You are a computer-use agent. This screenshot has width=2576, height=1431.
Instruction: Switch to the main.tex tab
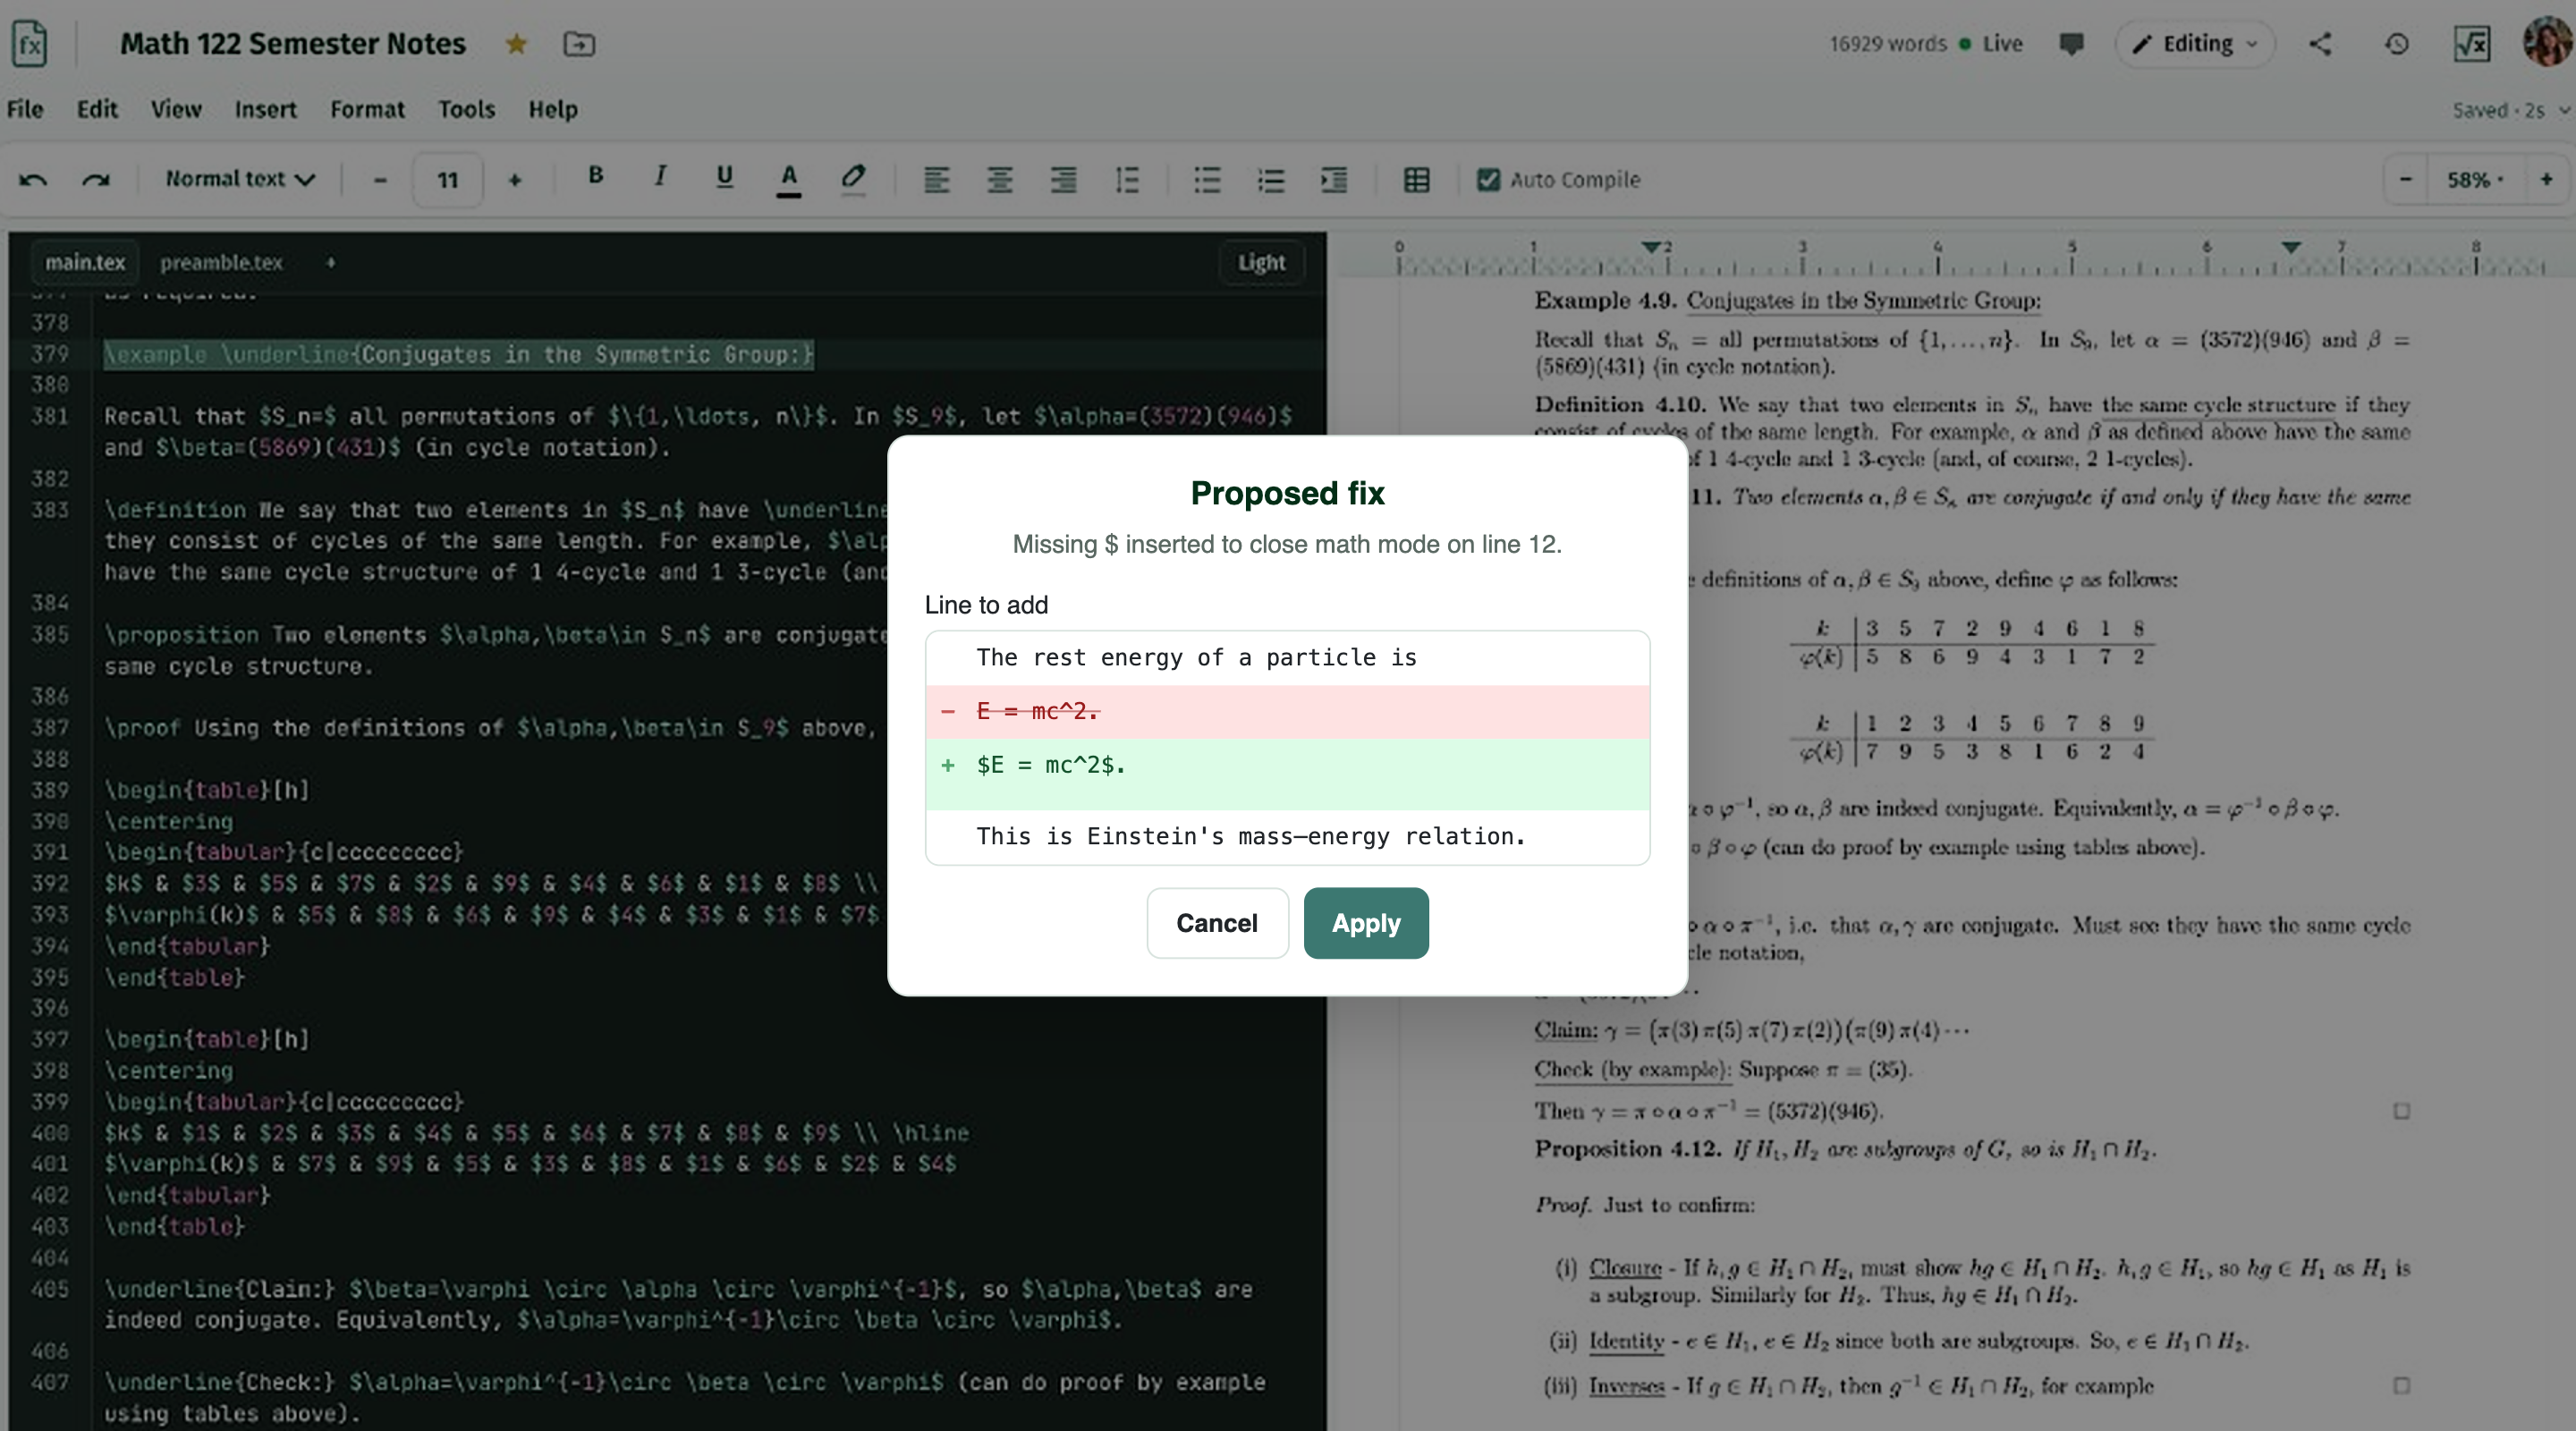coord(85,262)
